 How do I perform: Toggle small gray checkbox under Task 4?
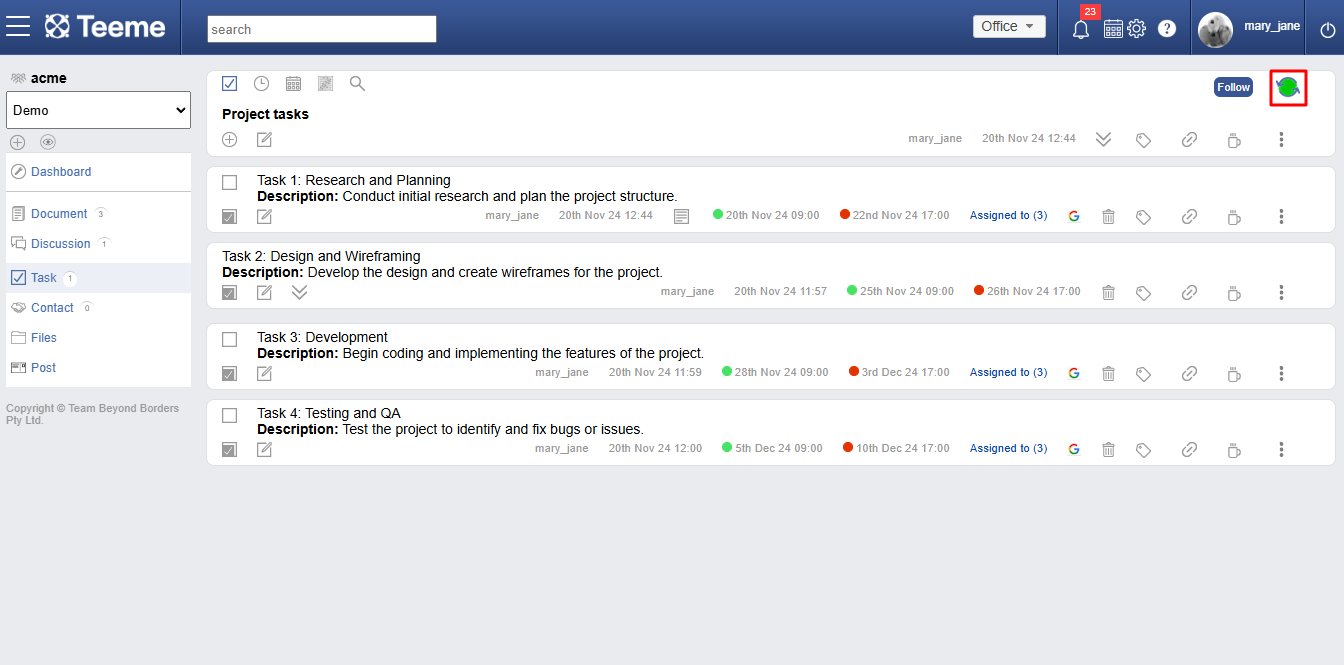[229, 449]
